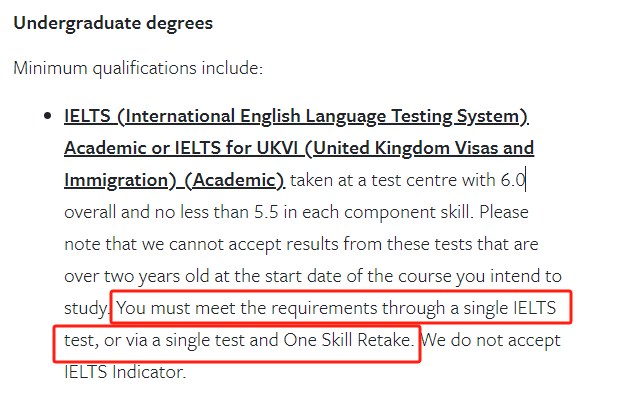Click the "overall and no less than" phrase

(156, 212)
